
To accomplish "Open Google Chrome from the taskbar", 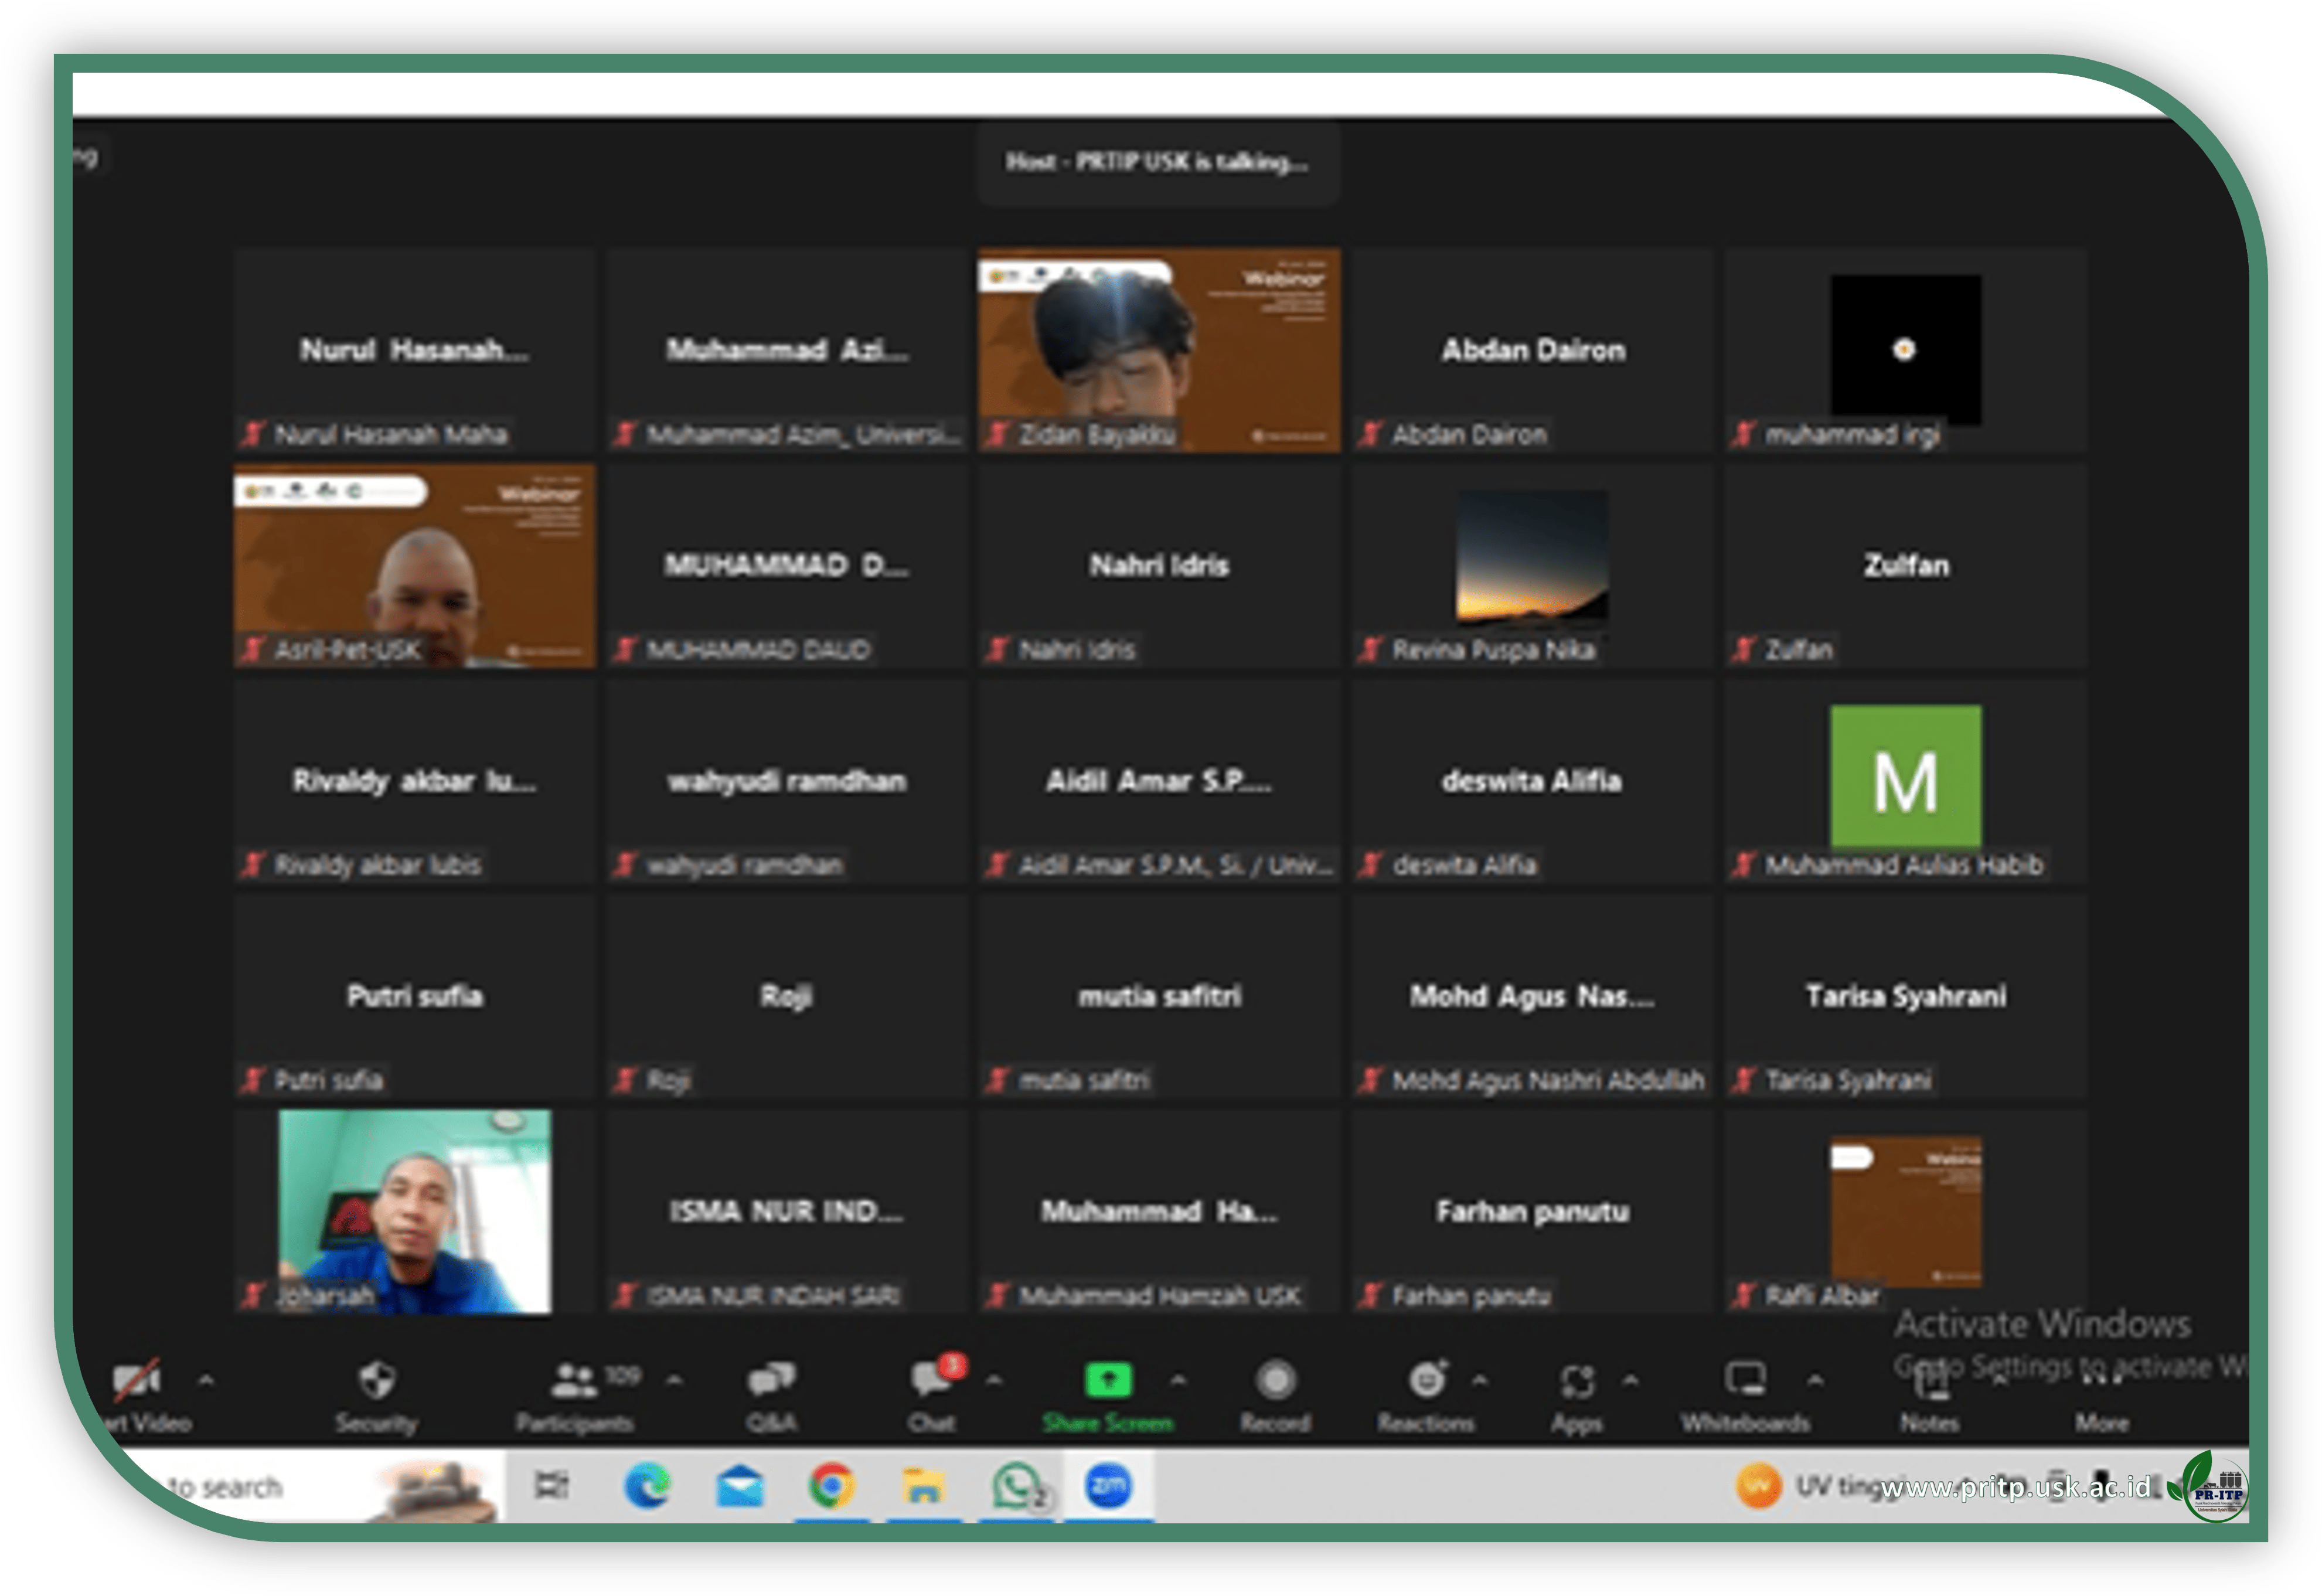I will 831,1486.
